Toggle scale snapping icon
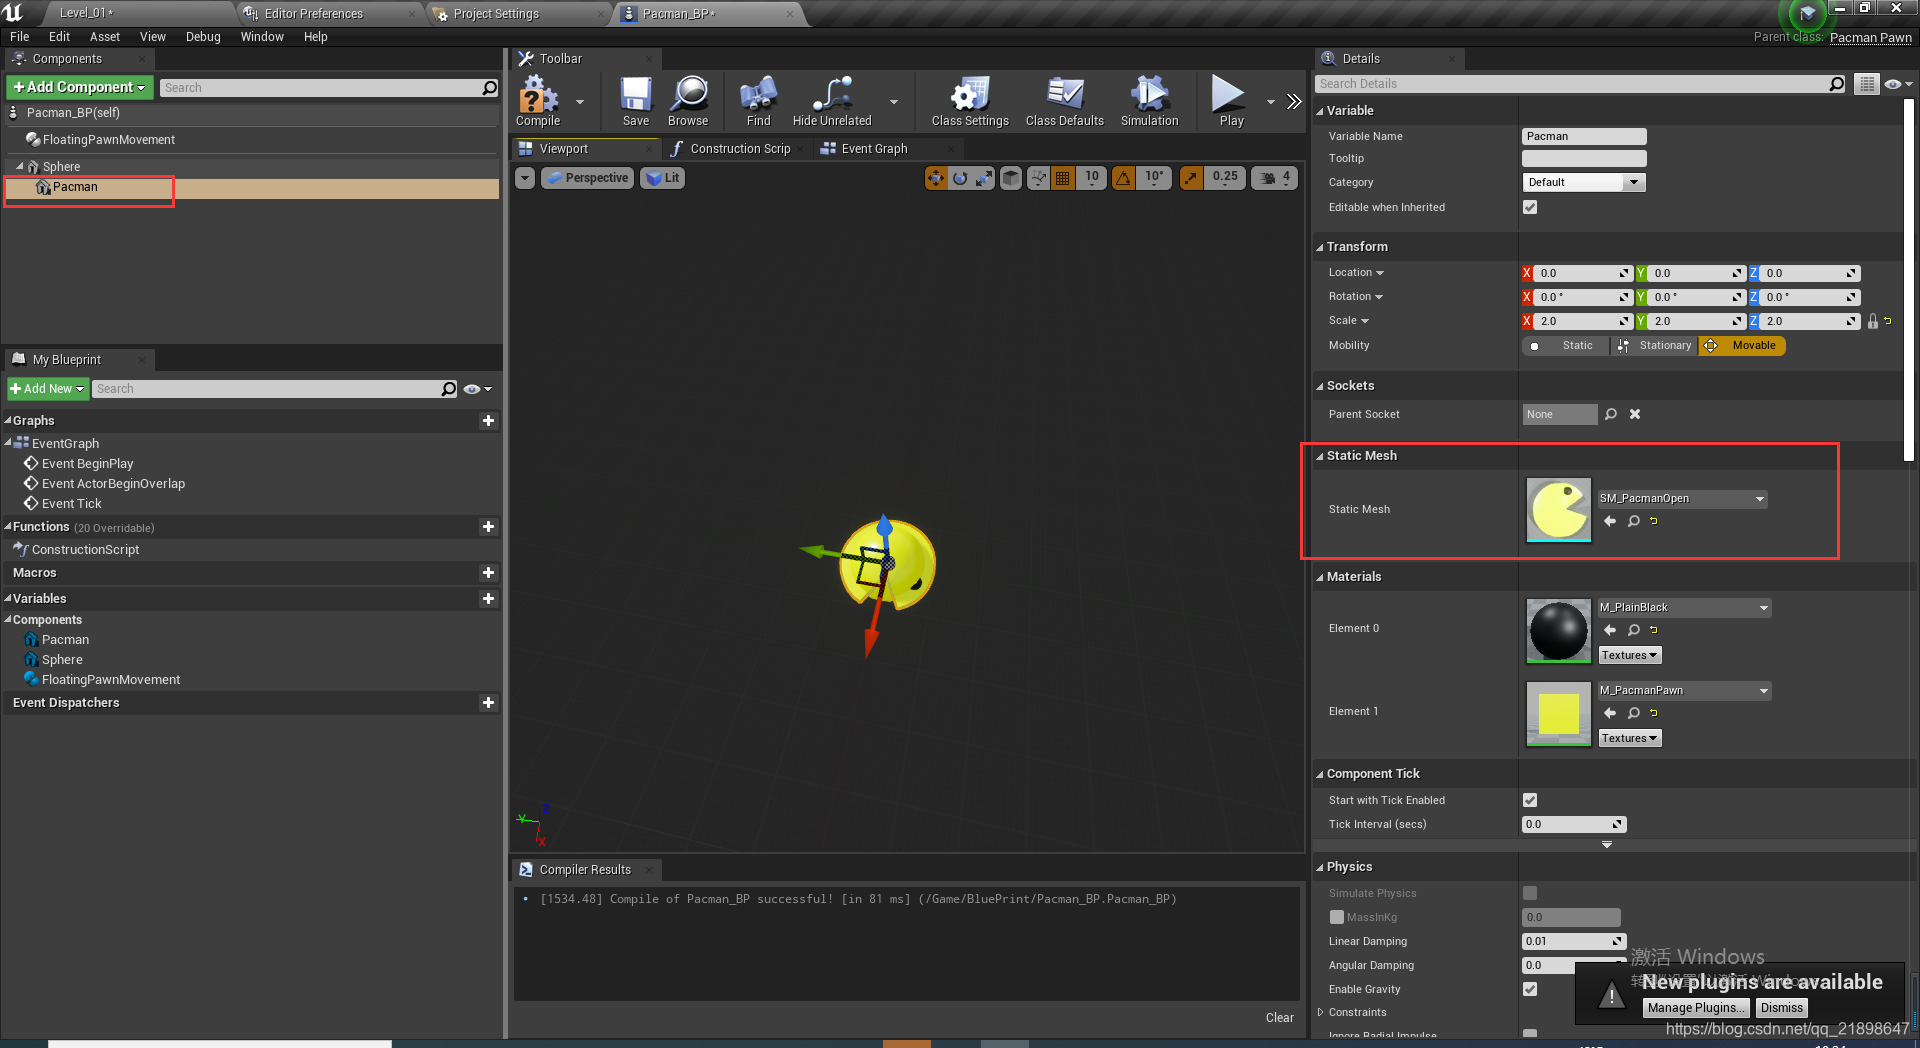This screenshot has height=1048, width=1920. pos(1191,178)
